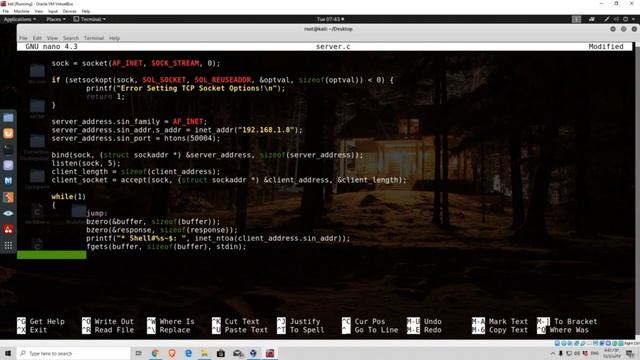Launch the red flame dock icon
The width and height of the screenshot is (640, 360).
(x=8, y=229)
